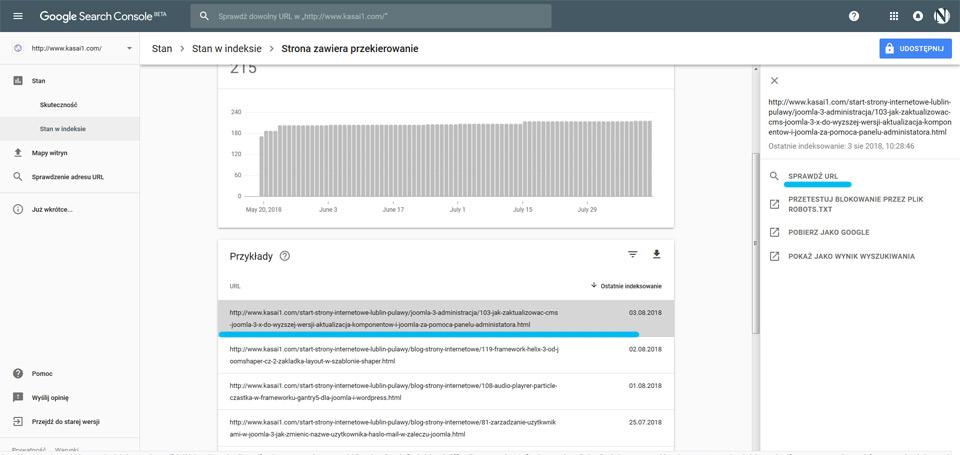Click the magnifier icon beside SPRAWDŹ URL

[x=774, y=176]
